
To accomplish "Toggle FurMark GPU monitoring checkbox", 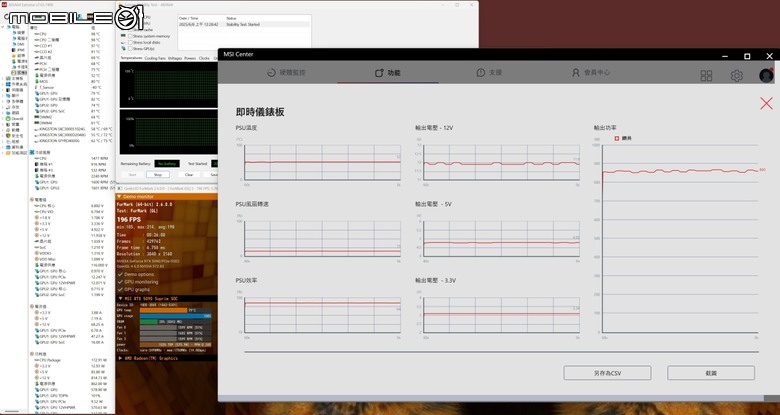I will point(120,282).
